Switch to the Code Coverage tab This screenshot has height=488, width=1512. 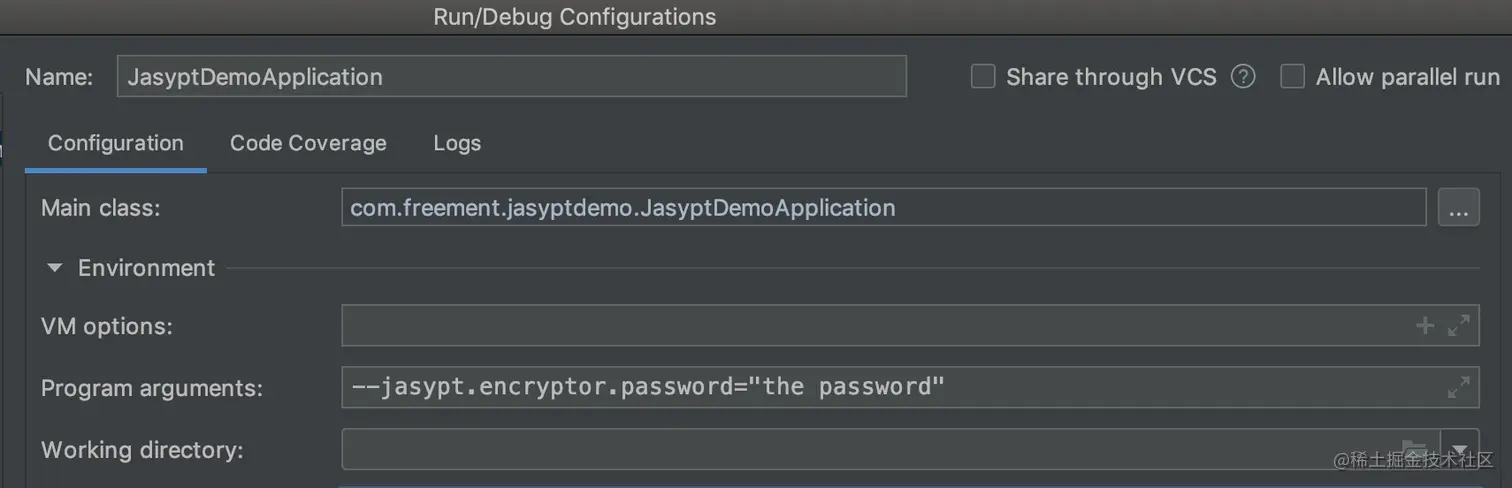click(308, 143)
